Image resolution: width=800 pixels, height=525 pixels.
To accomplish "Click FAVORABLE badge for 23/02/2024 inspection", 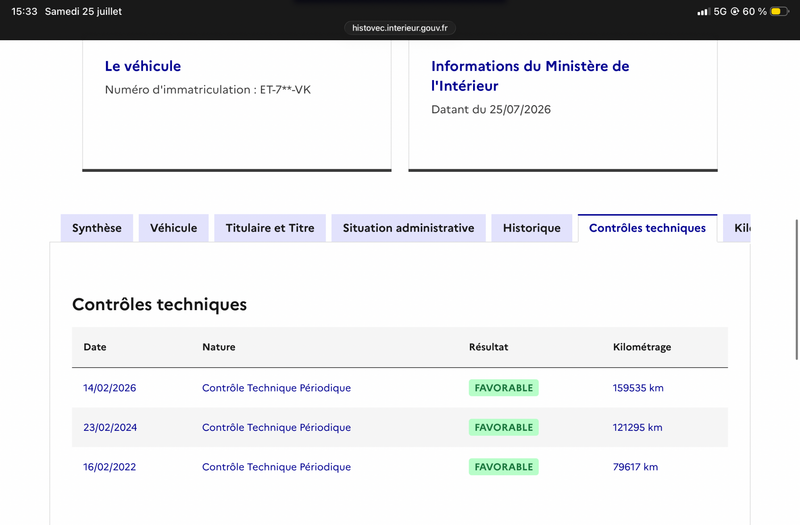I will [x=504, y=428].
